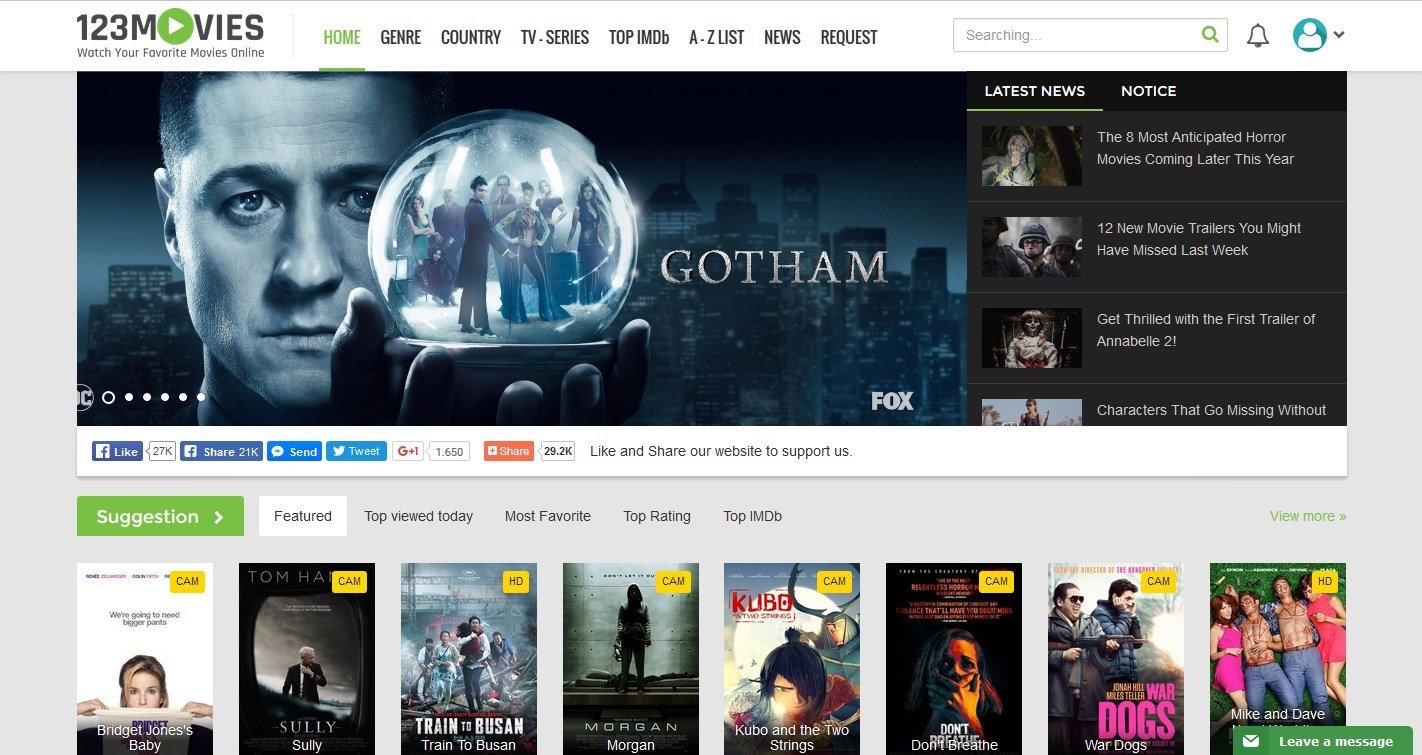Open the Morgan movie poster

click(631, 659)
